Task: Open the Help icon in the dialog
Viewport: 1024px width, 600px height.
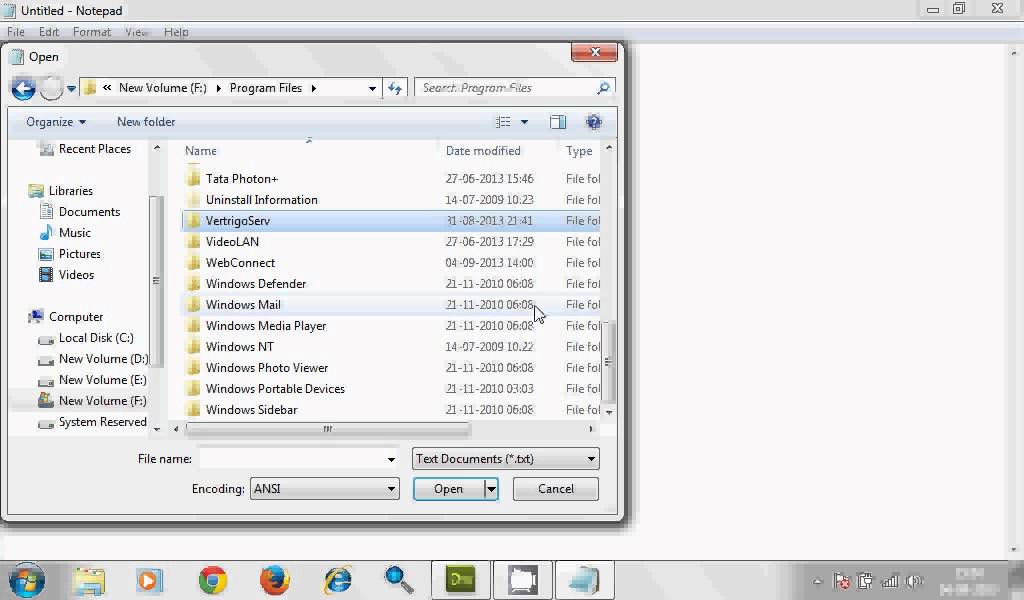Action: click(593, 122)
